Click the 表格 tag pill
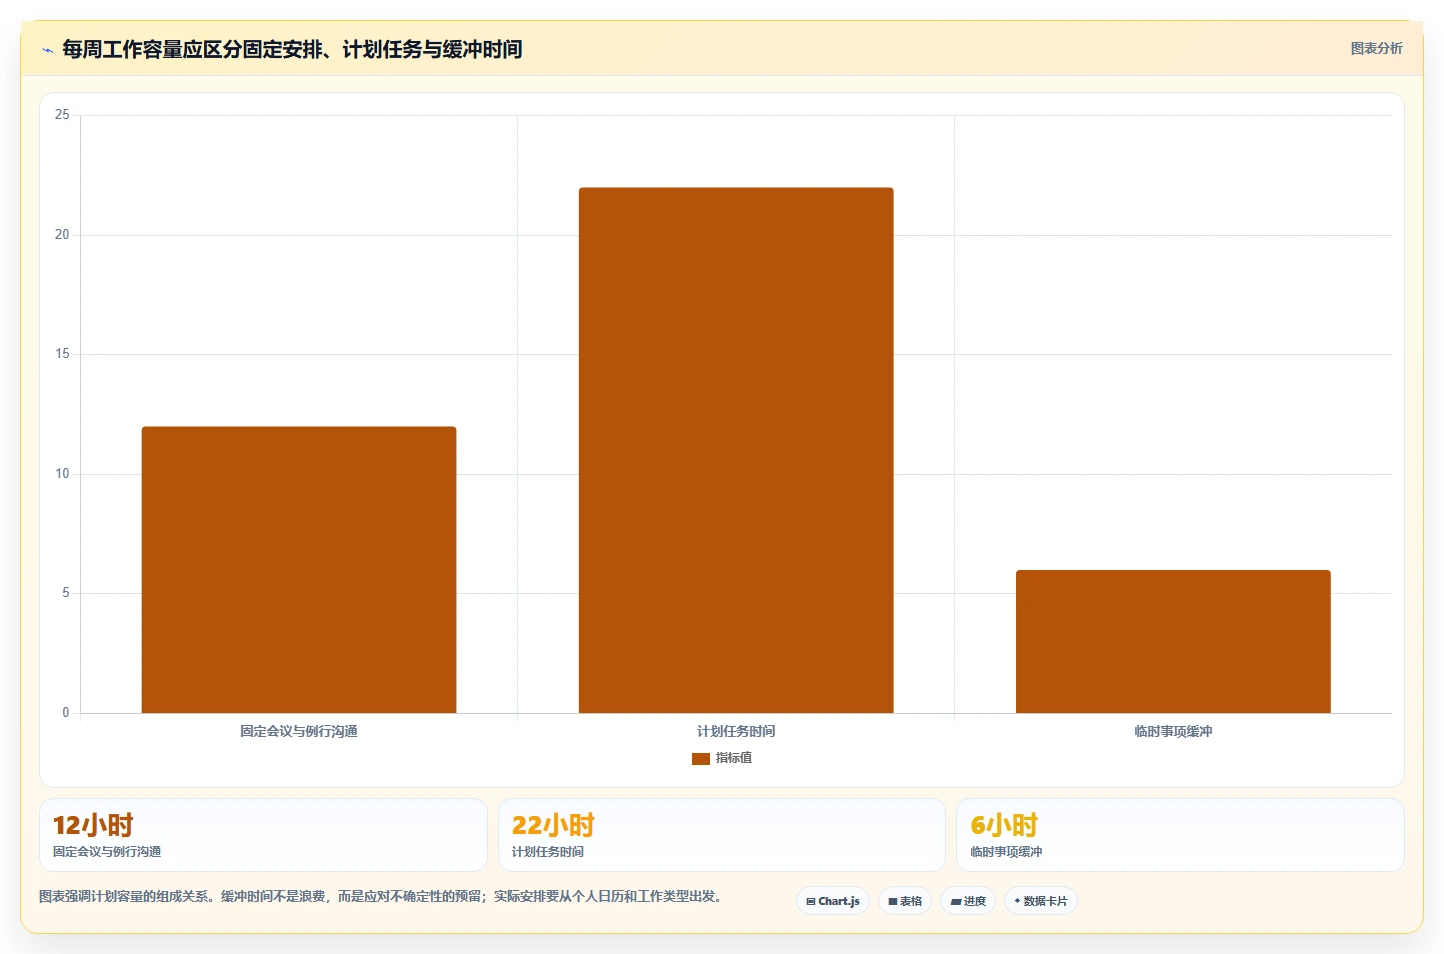Viewport: 1444px width, 954px height. (905, 901)
